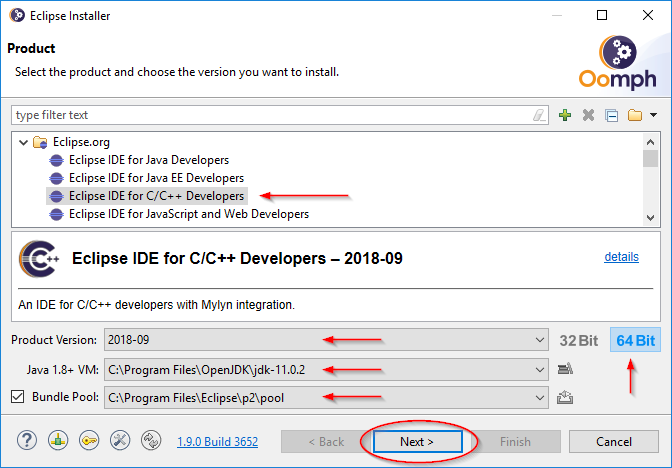Open the catalog folder dropdown arrow

[x=653, y=115]
